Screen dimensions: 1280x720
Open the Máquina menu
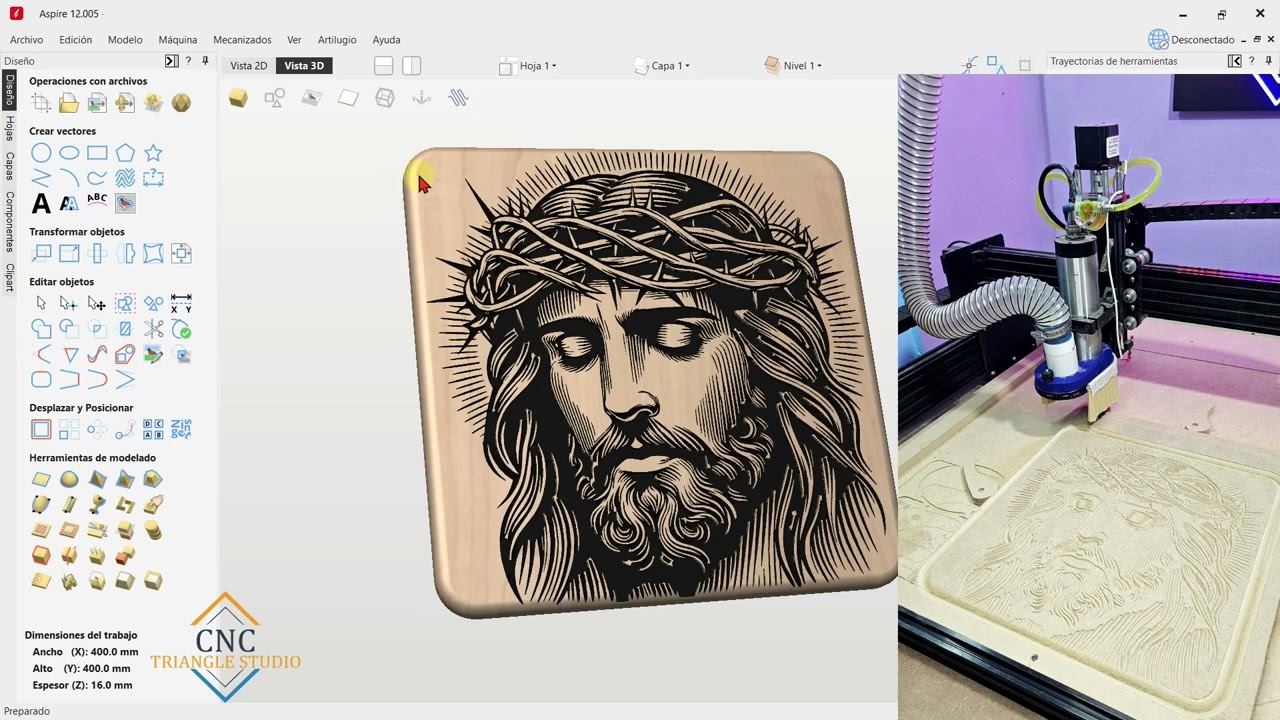[178, 40]
